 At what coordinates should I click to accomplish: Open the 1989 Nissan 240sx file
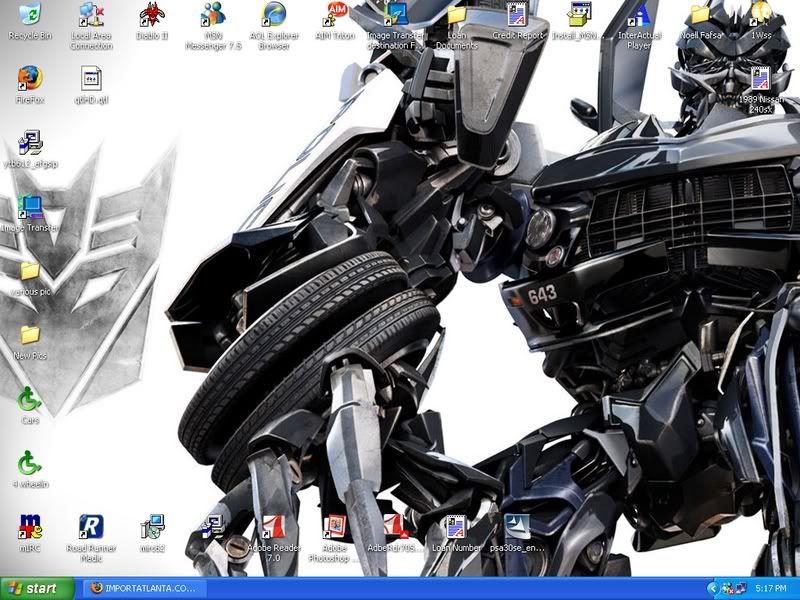760,80
